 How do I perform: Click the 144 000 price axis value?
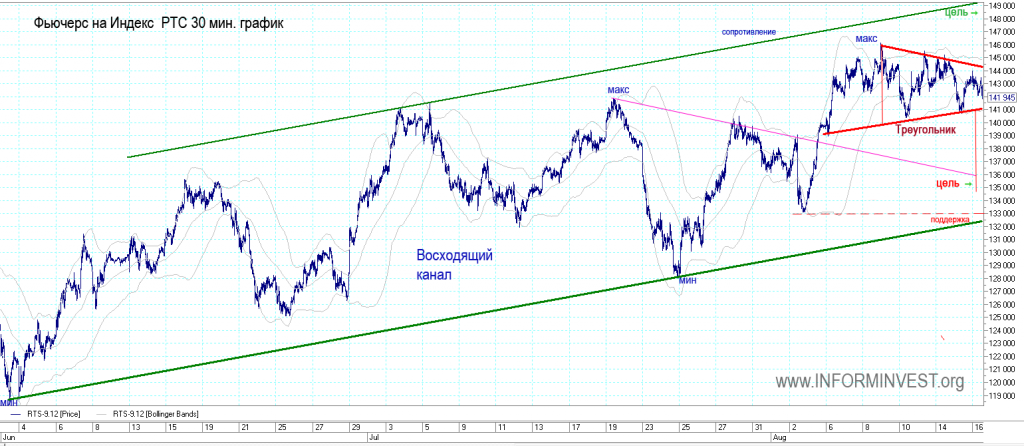1002,71
